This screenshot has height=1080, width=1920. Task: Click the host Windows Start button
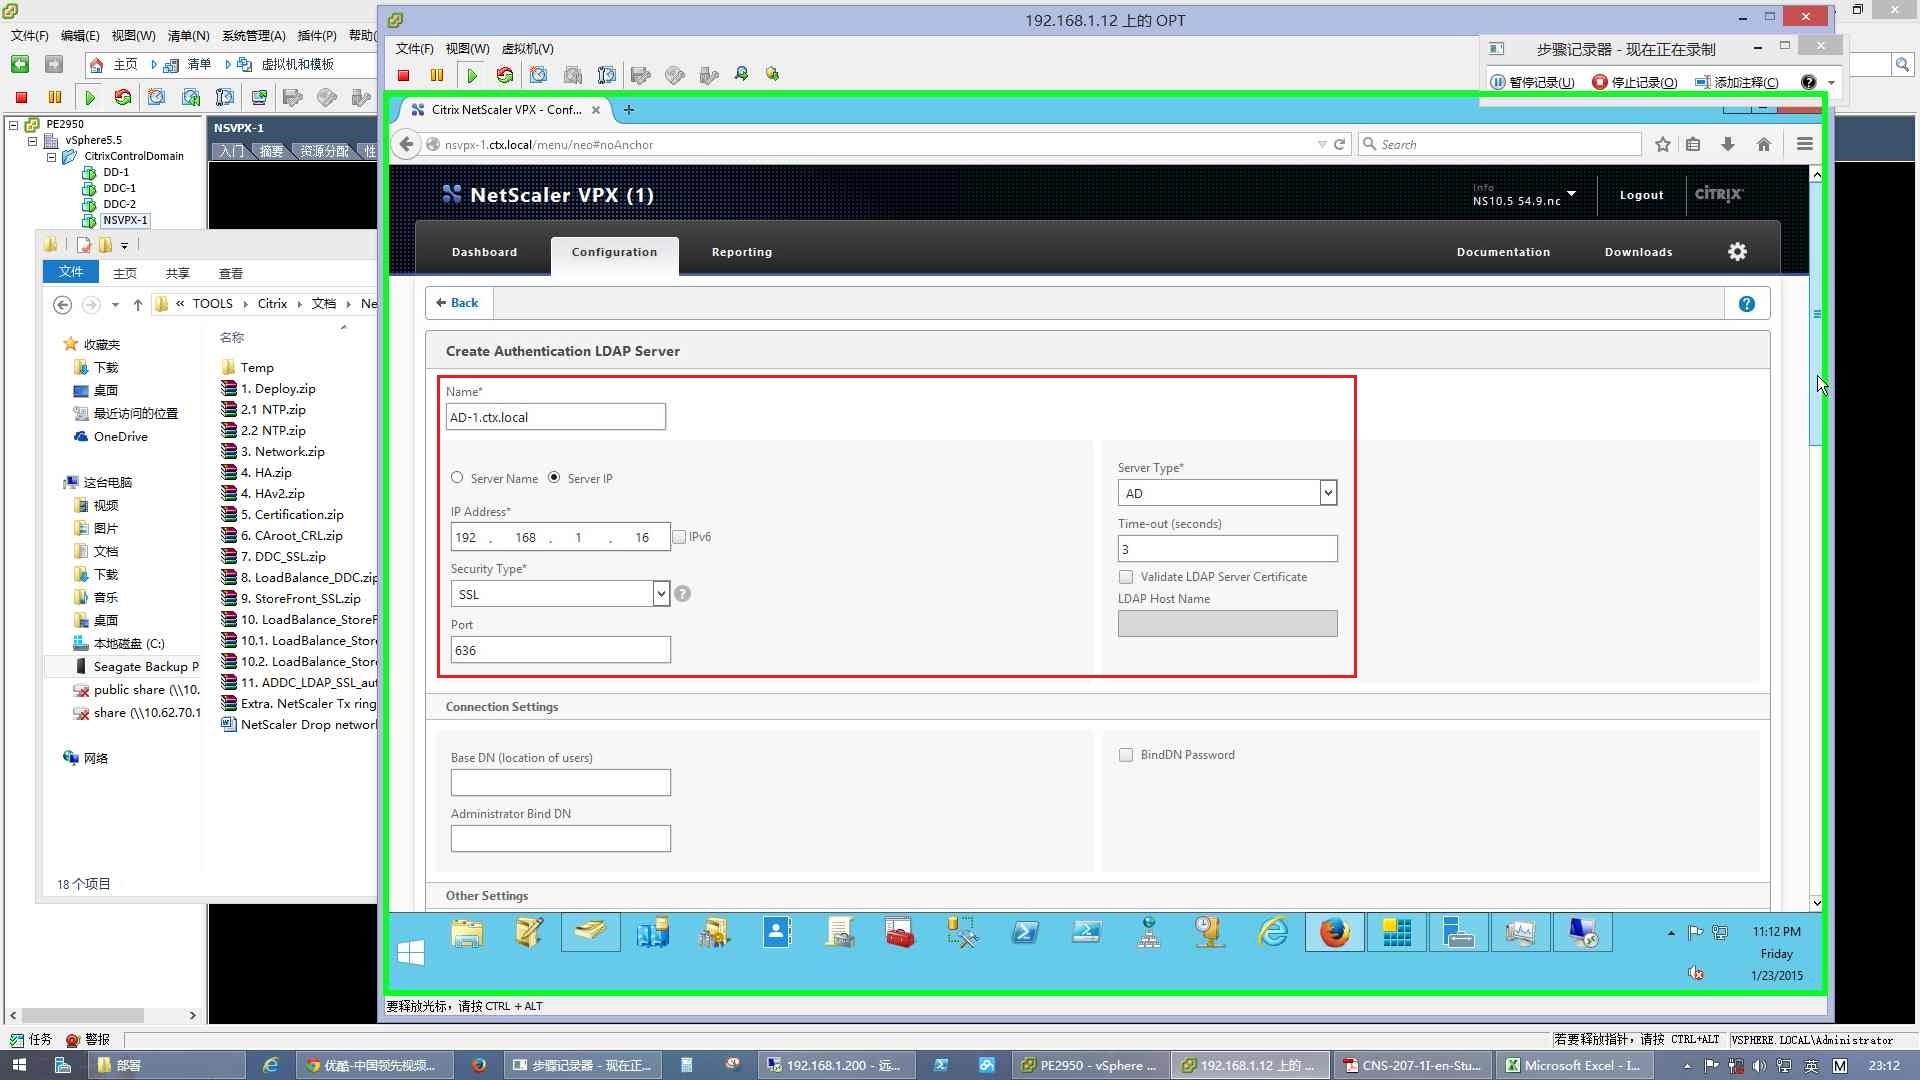point(19,1065)
